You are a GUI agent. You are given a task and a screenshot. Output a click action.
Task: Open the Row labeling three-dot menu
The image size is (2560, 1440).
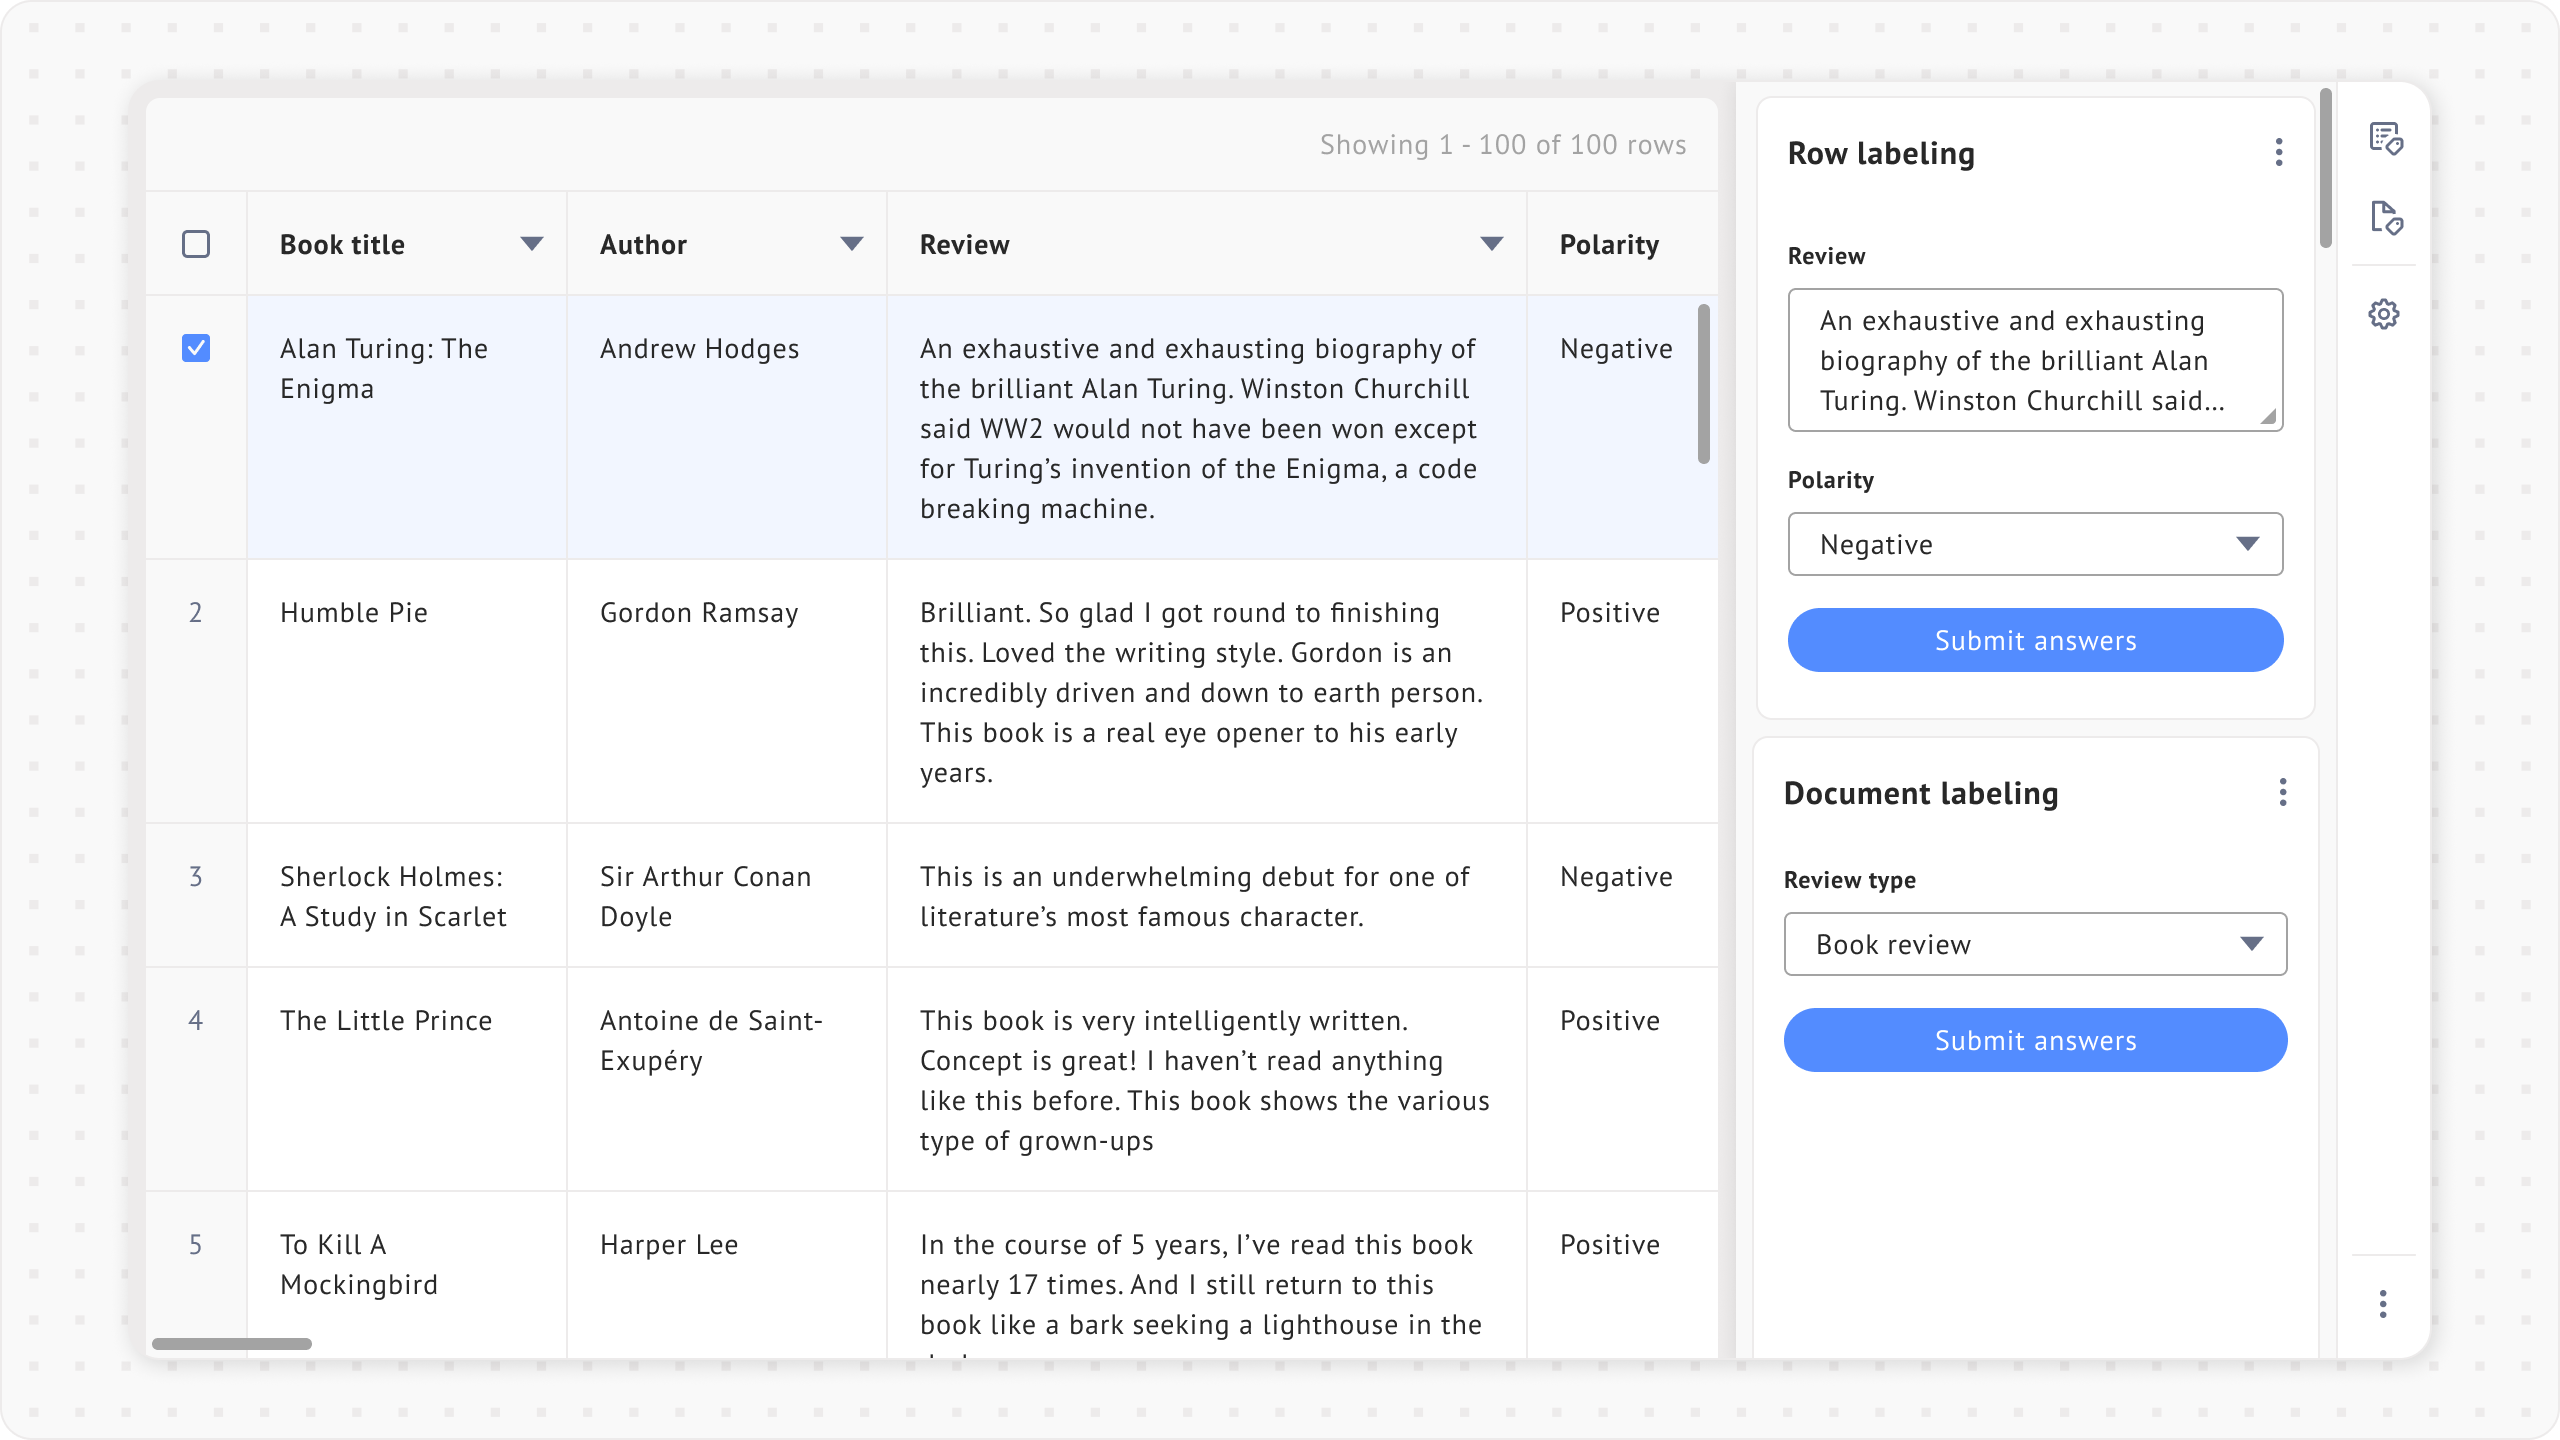2279,152
